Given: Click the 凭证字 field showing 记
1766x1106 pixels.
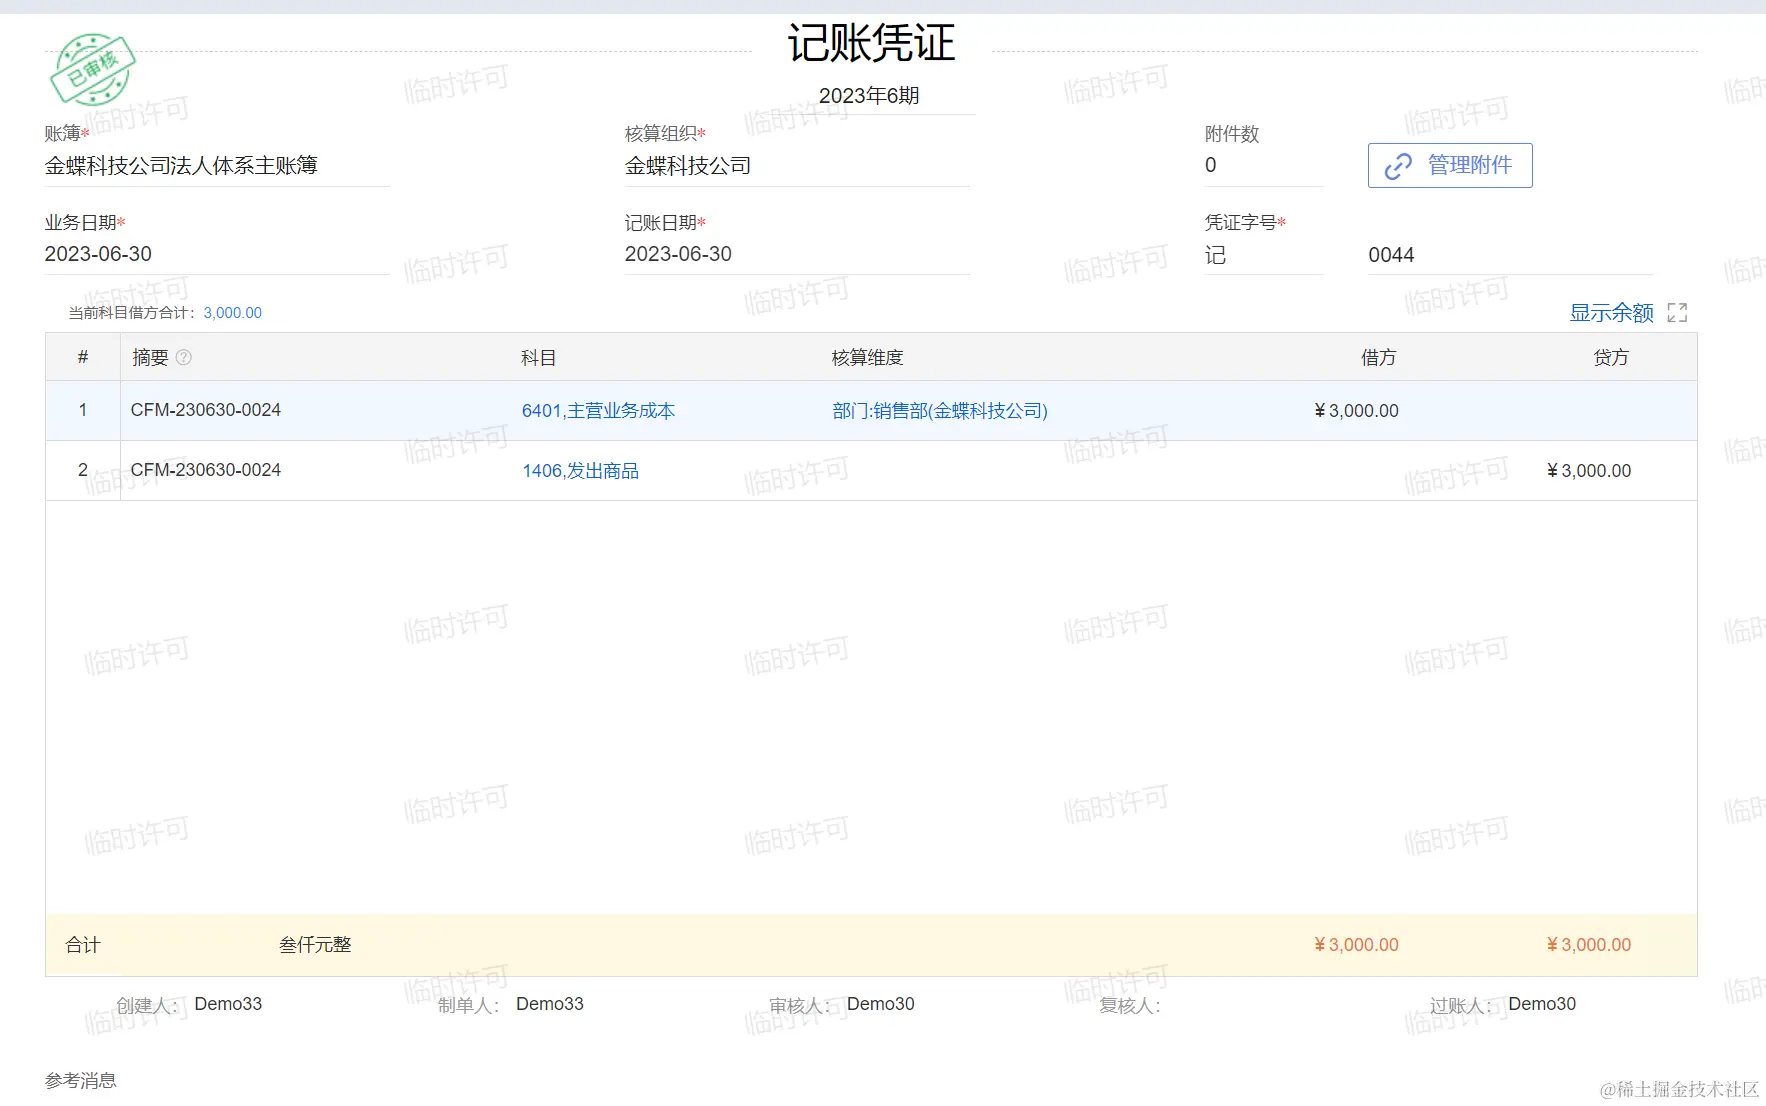Looking at the screenshot, I should pos(1264,255).
